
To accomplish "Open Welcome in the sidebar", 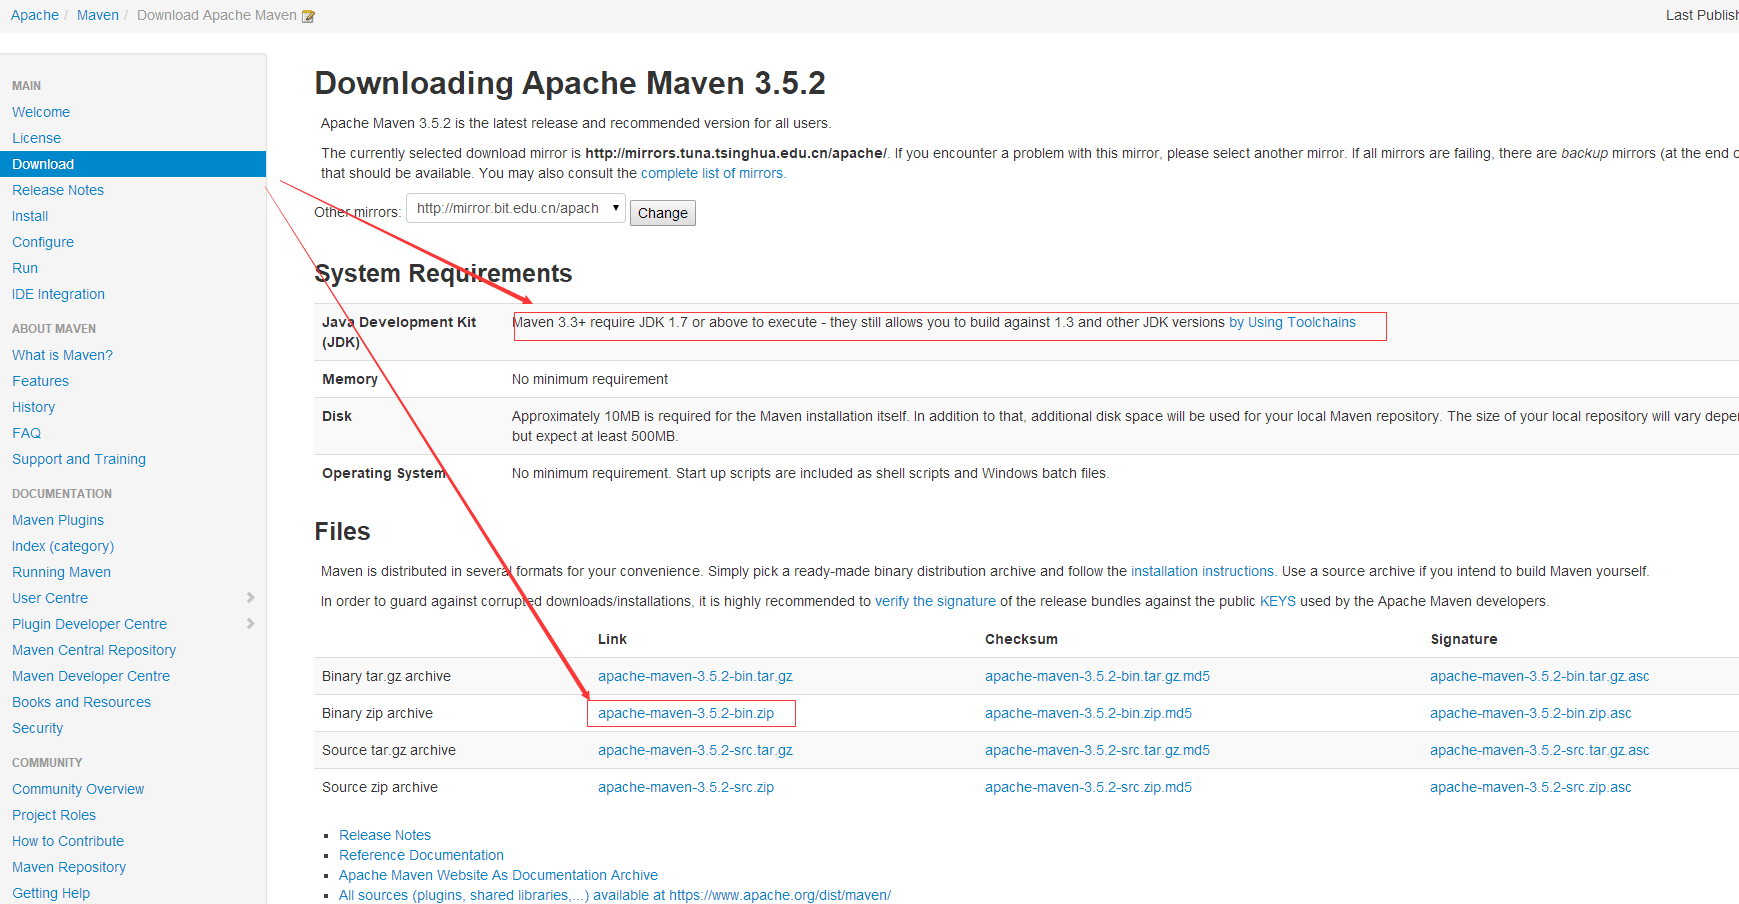I will tap(41, 112).
